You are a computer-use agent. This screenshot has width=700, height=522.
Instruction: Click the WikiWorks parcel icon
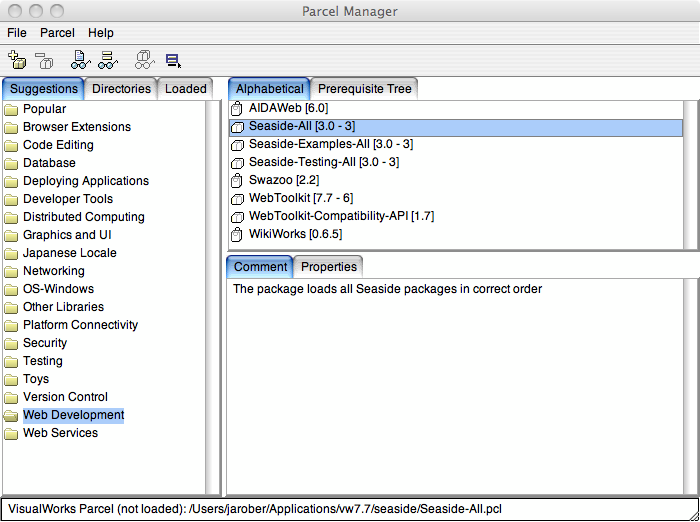tap(237, 234)
